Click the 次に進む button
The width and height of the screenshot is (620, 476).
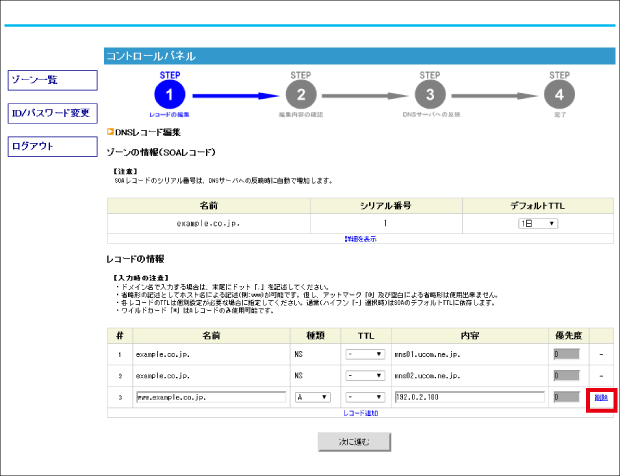[x=354, y=442]
